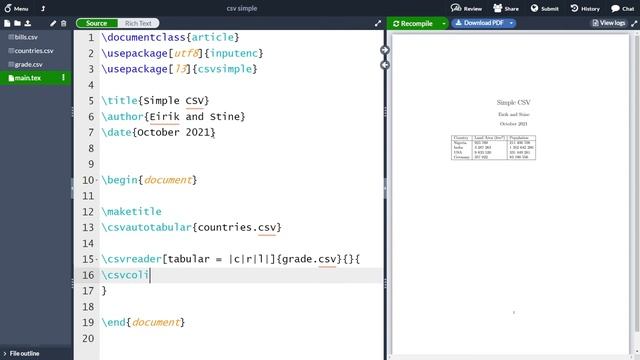Upload a file to project
Image resolution: width=640 pixels, height=360 pixels.
coord(28,23)
